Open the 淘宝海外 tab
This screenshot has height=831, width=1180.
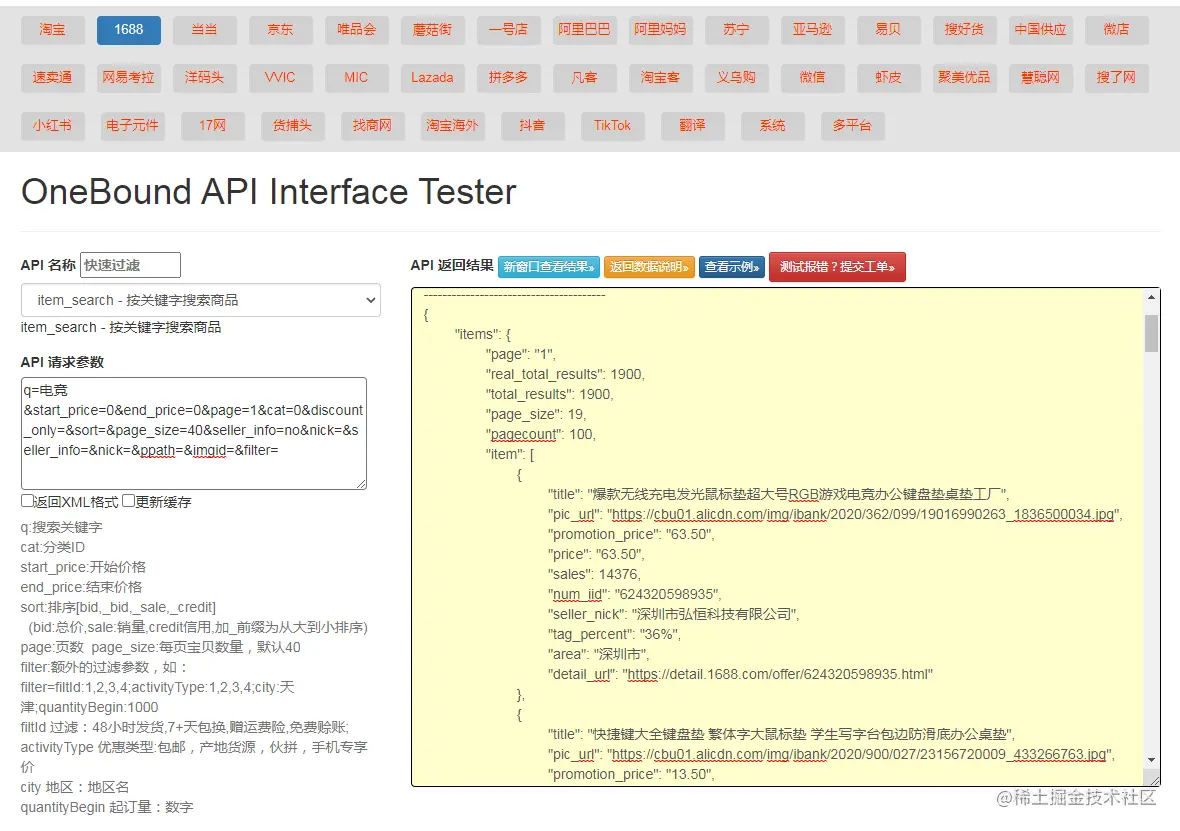[452, 126]
